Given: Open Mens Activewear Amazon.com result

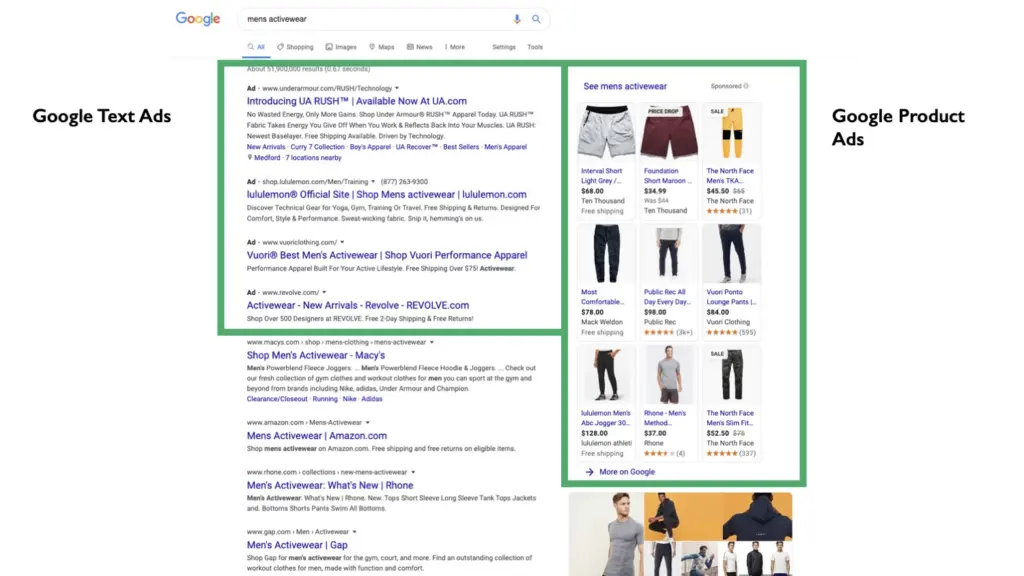Looking at the screenshot, I should point(317,436).
